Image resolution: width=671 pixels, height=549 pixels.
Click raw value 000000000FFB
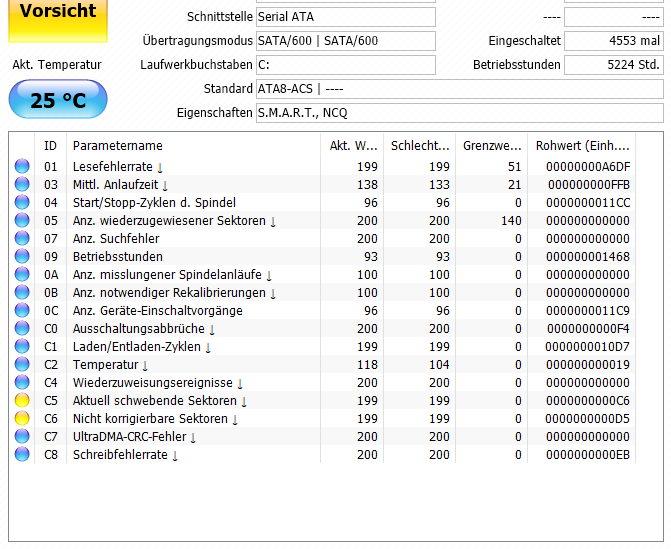coord(589,184)
